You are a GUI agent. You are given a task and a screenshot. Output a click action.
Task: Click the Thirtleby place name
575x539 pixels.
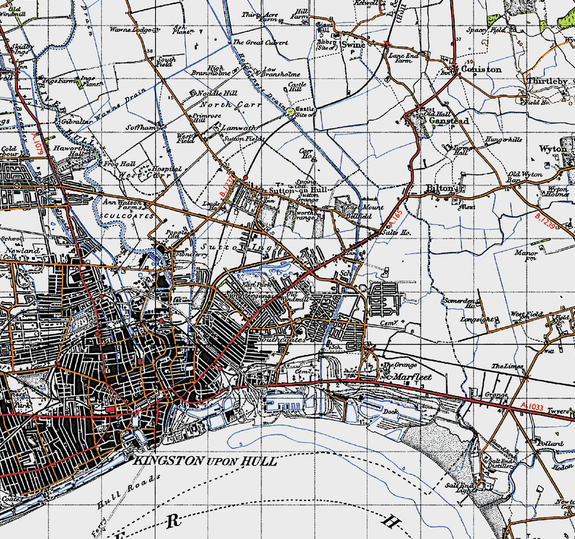tap(548, 81)
